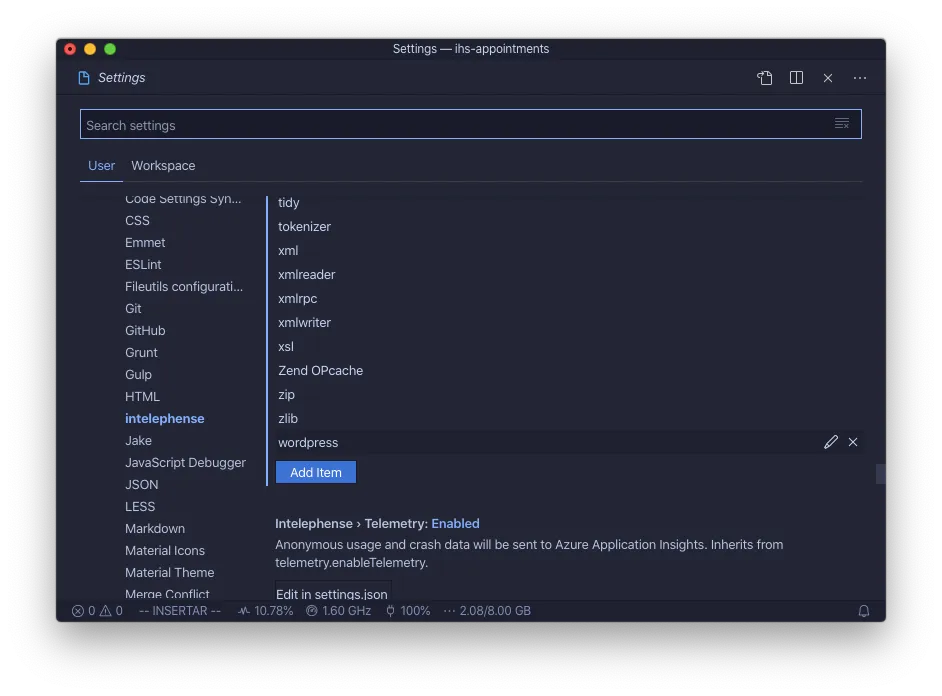This screenshot has height=696, width=942.
Task: Select the xsl stub item
Action: pyautogui.click(x=286, y=346)
